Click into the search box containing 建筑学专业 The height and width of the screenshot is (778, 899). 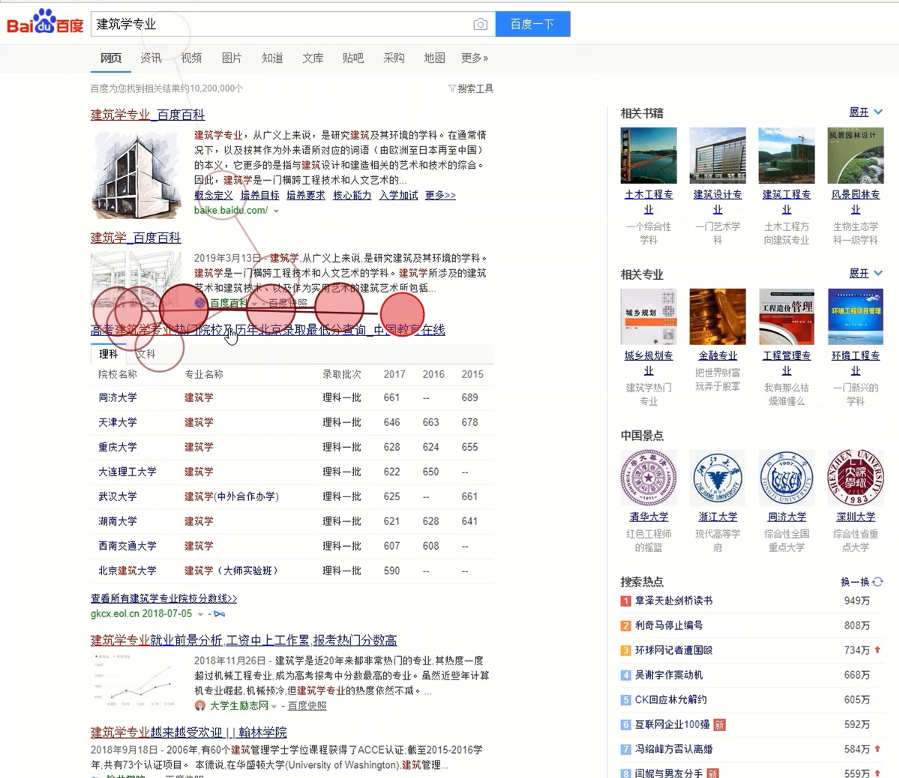point(280,24)
